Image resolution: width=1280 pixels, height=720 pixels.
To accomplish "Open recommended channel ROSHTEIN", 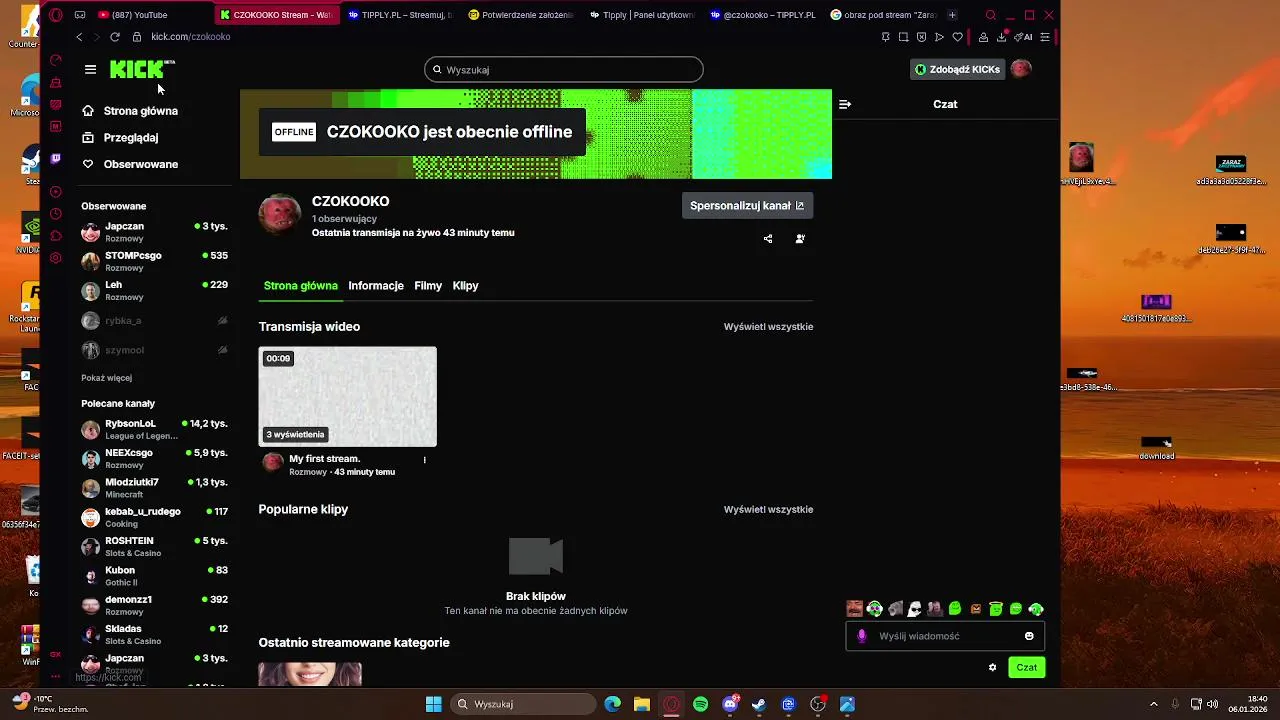I will (x=154, y=546).
